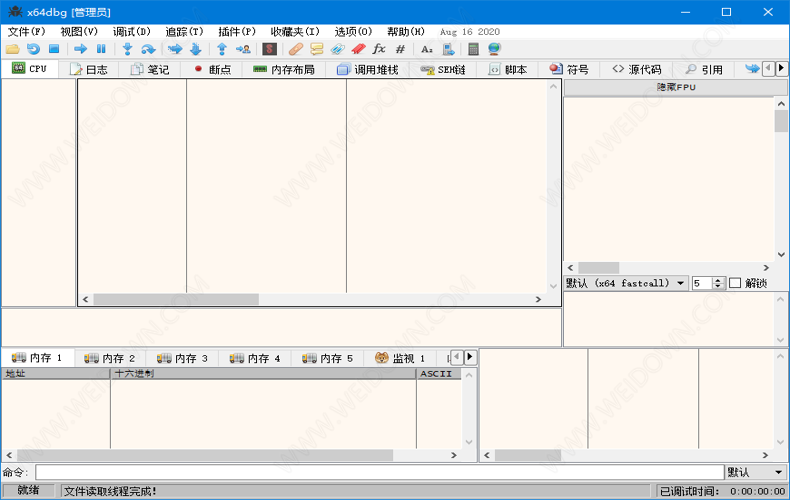The height and width of the screenshot is (500, 790).
Task: Open the 文件(F) menu
Action: [26, 32]
